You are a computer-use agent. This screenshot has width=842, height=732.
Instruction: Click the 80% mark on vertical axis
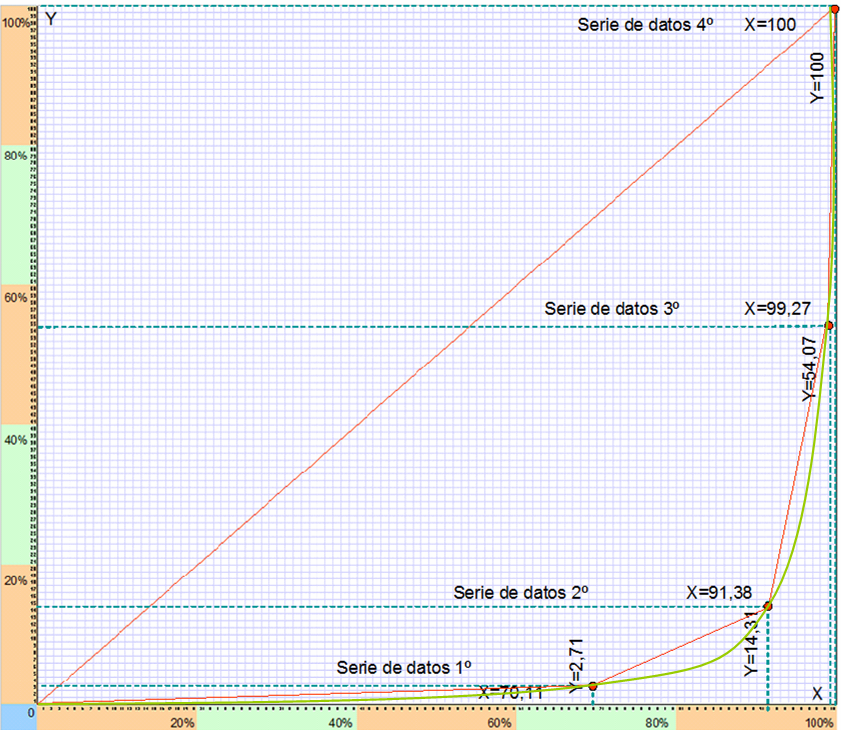coord(15,156)
